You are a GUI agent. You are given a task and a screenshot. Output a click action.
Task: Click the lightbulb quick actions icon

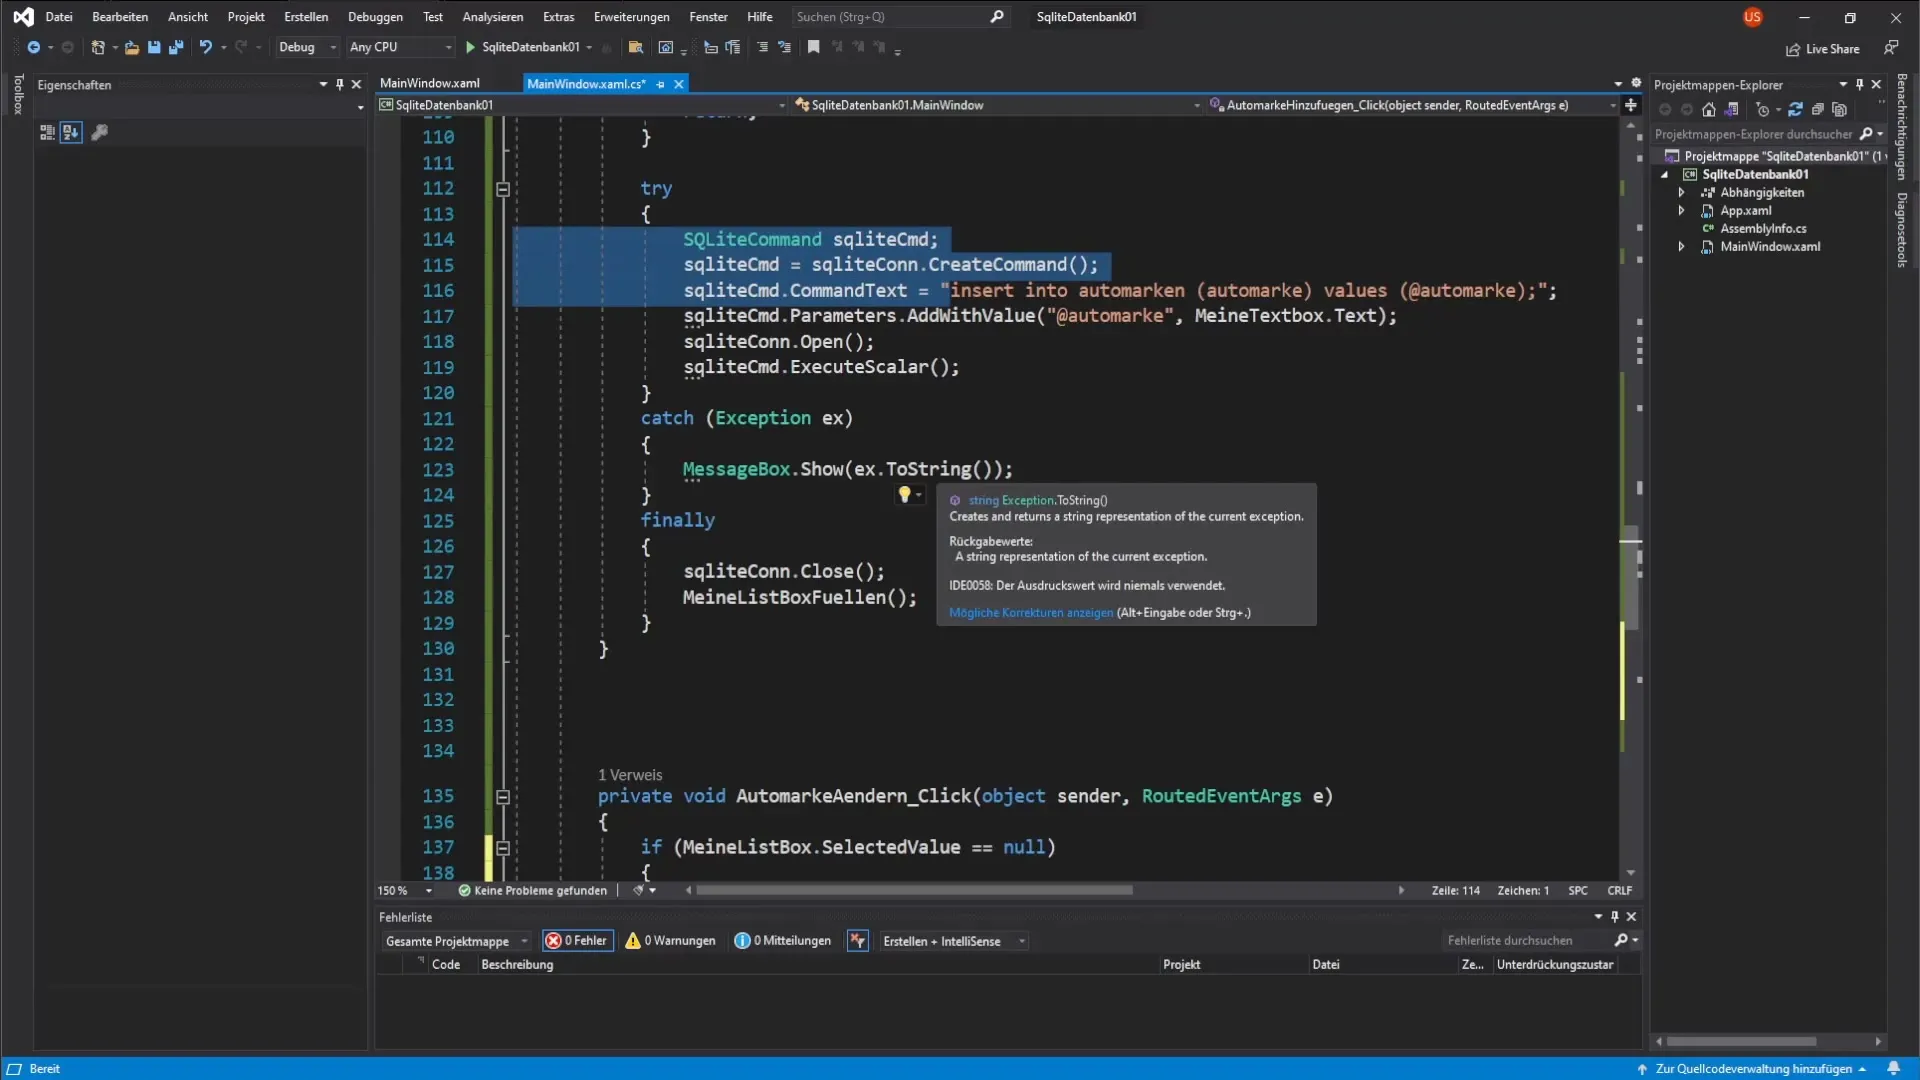905,494
